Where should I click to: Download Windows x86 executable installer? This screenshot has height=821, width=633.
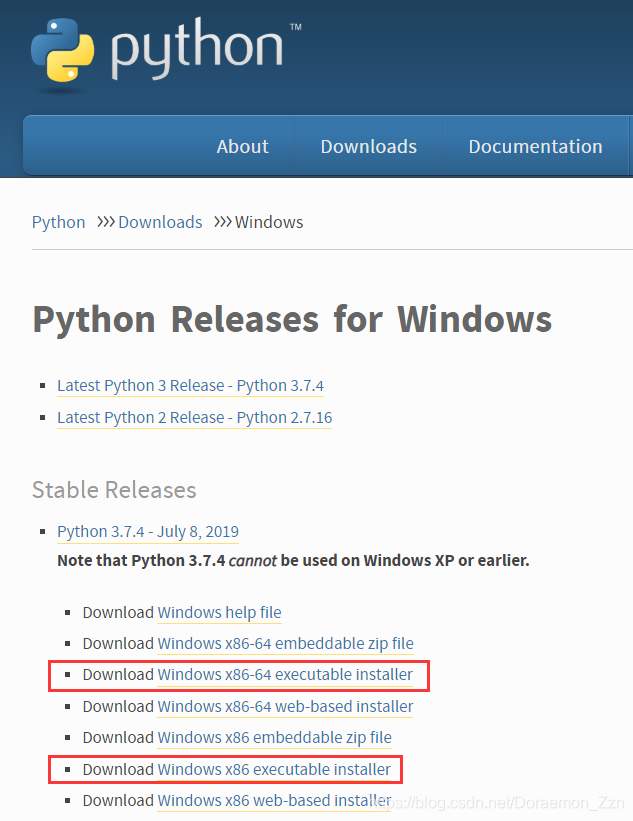(274, 769)
